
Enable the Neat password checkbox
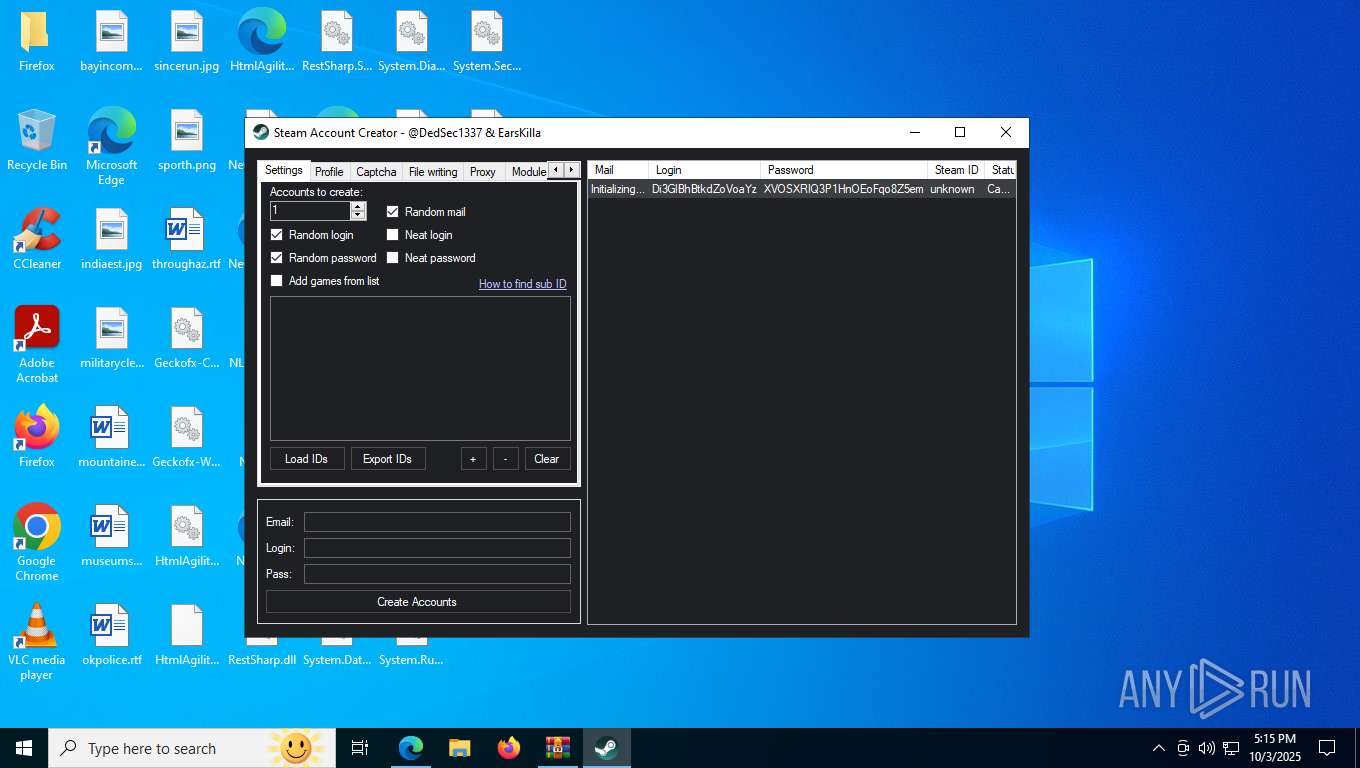(x=393, y=258)
